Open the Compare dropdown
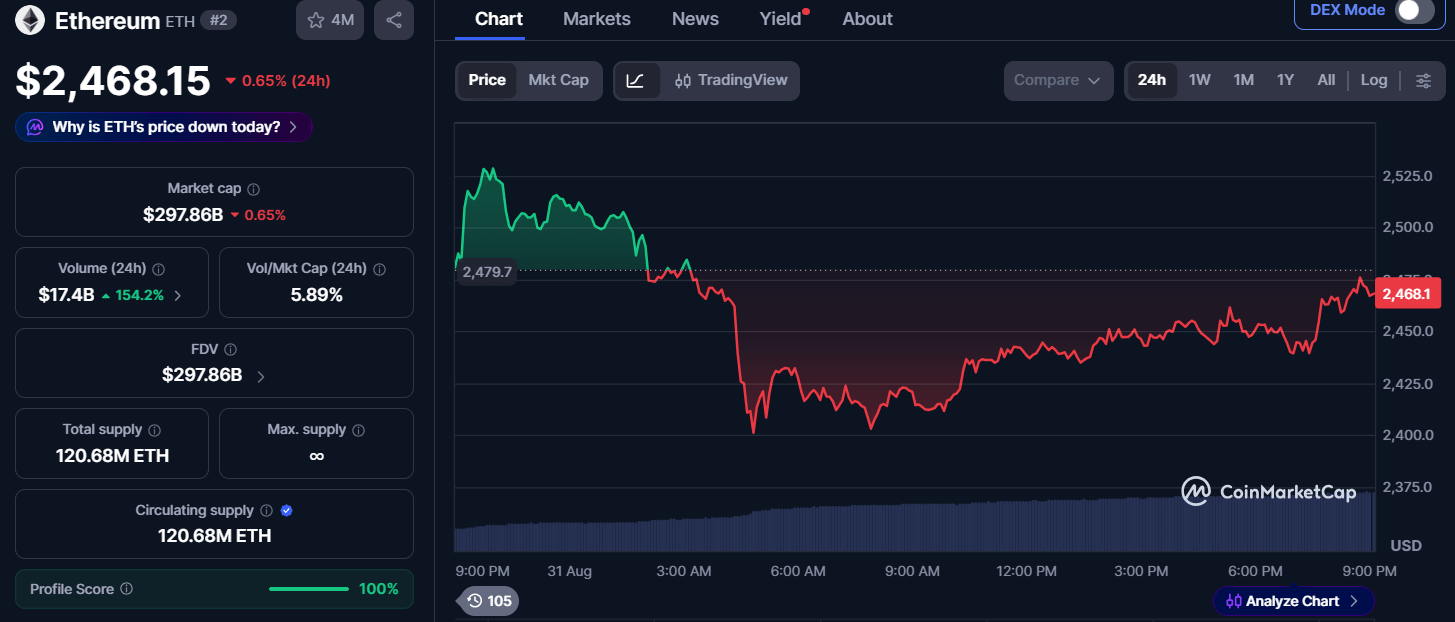Image resolution: width=1455 pixels, height=622 pixels. pyautogui.click(x=1058, y=80)
